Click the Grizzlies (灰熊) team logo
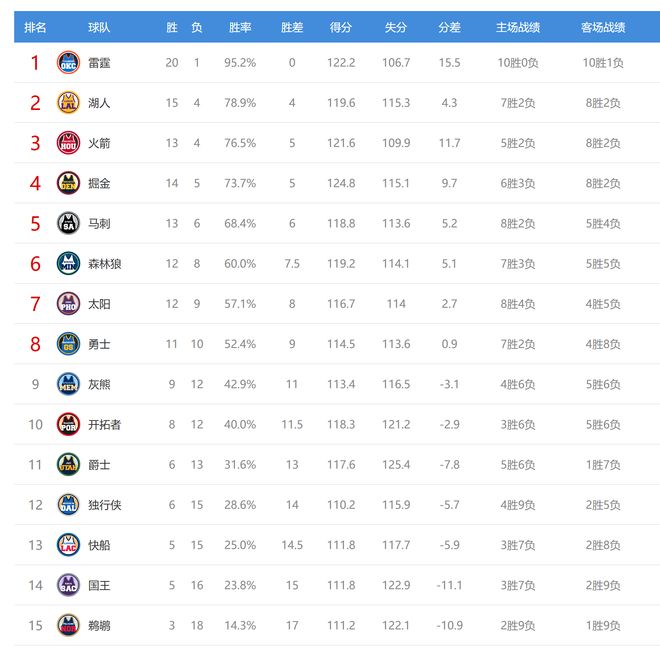The width and height of the screenshot is (660, 672). coord(68,384)
